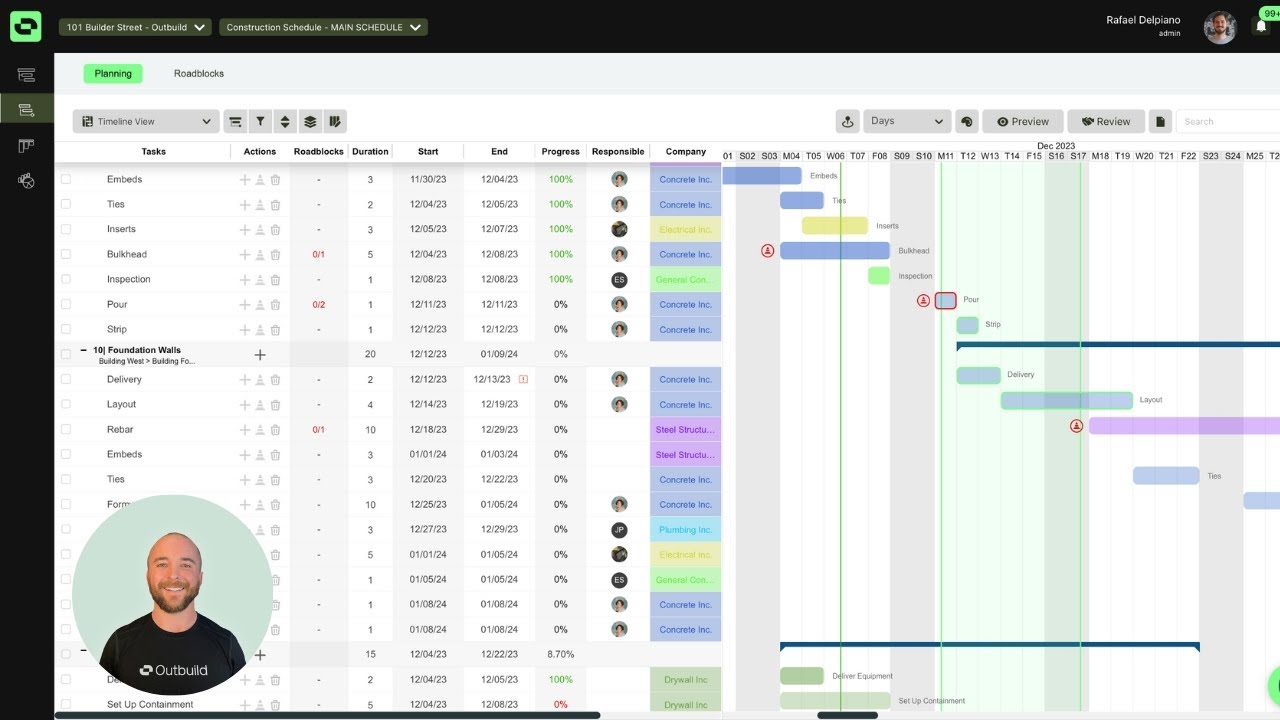1280x720 pixels.
Task: Open the 101 Builder Street project dropdown
Action: [135, 27]
